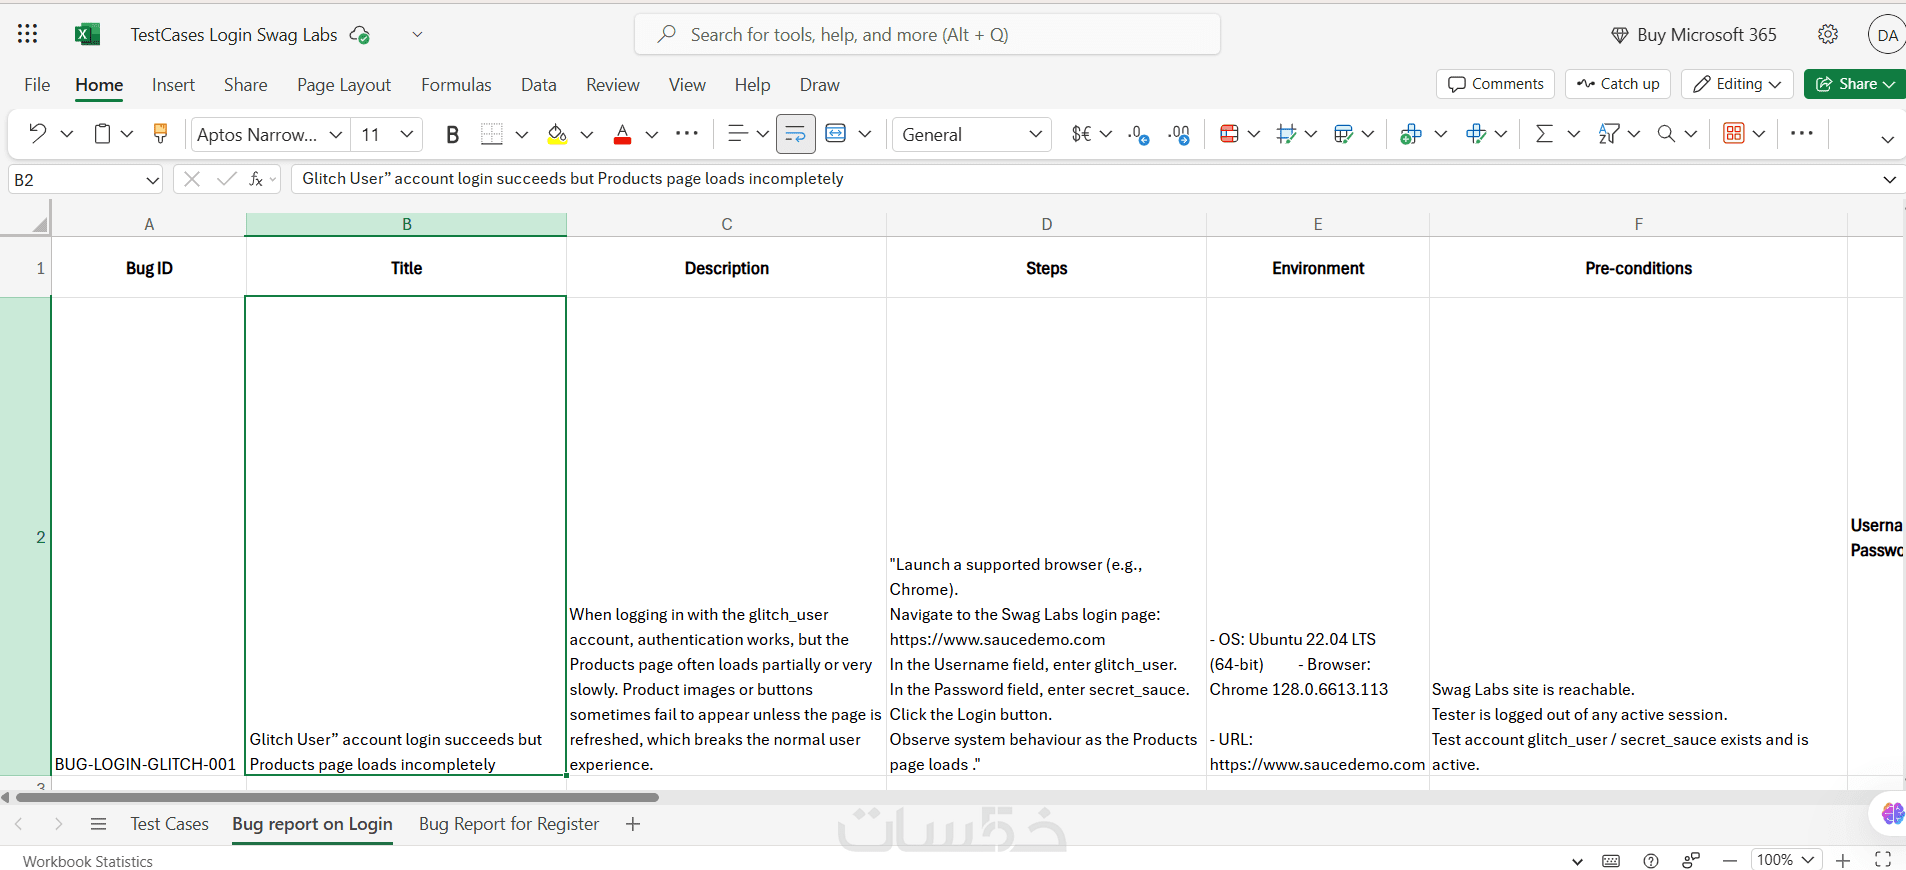Zoom out using the minus button

(x=1730, y=860)
